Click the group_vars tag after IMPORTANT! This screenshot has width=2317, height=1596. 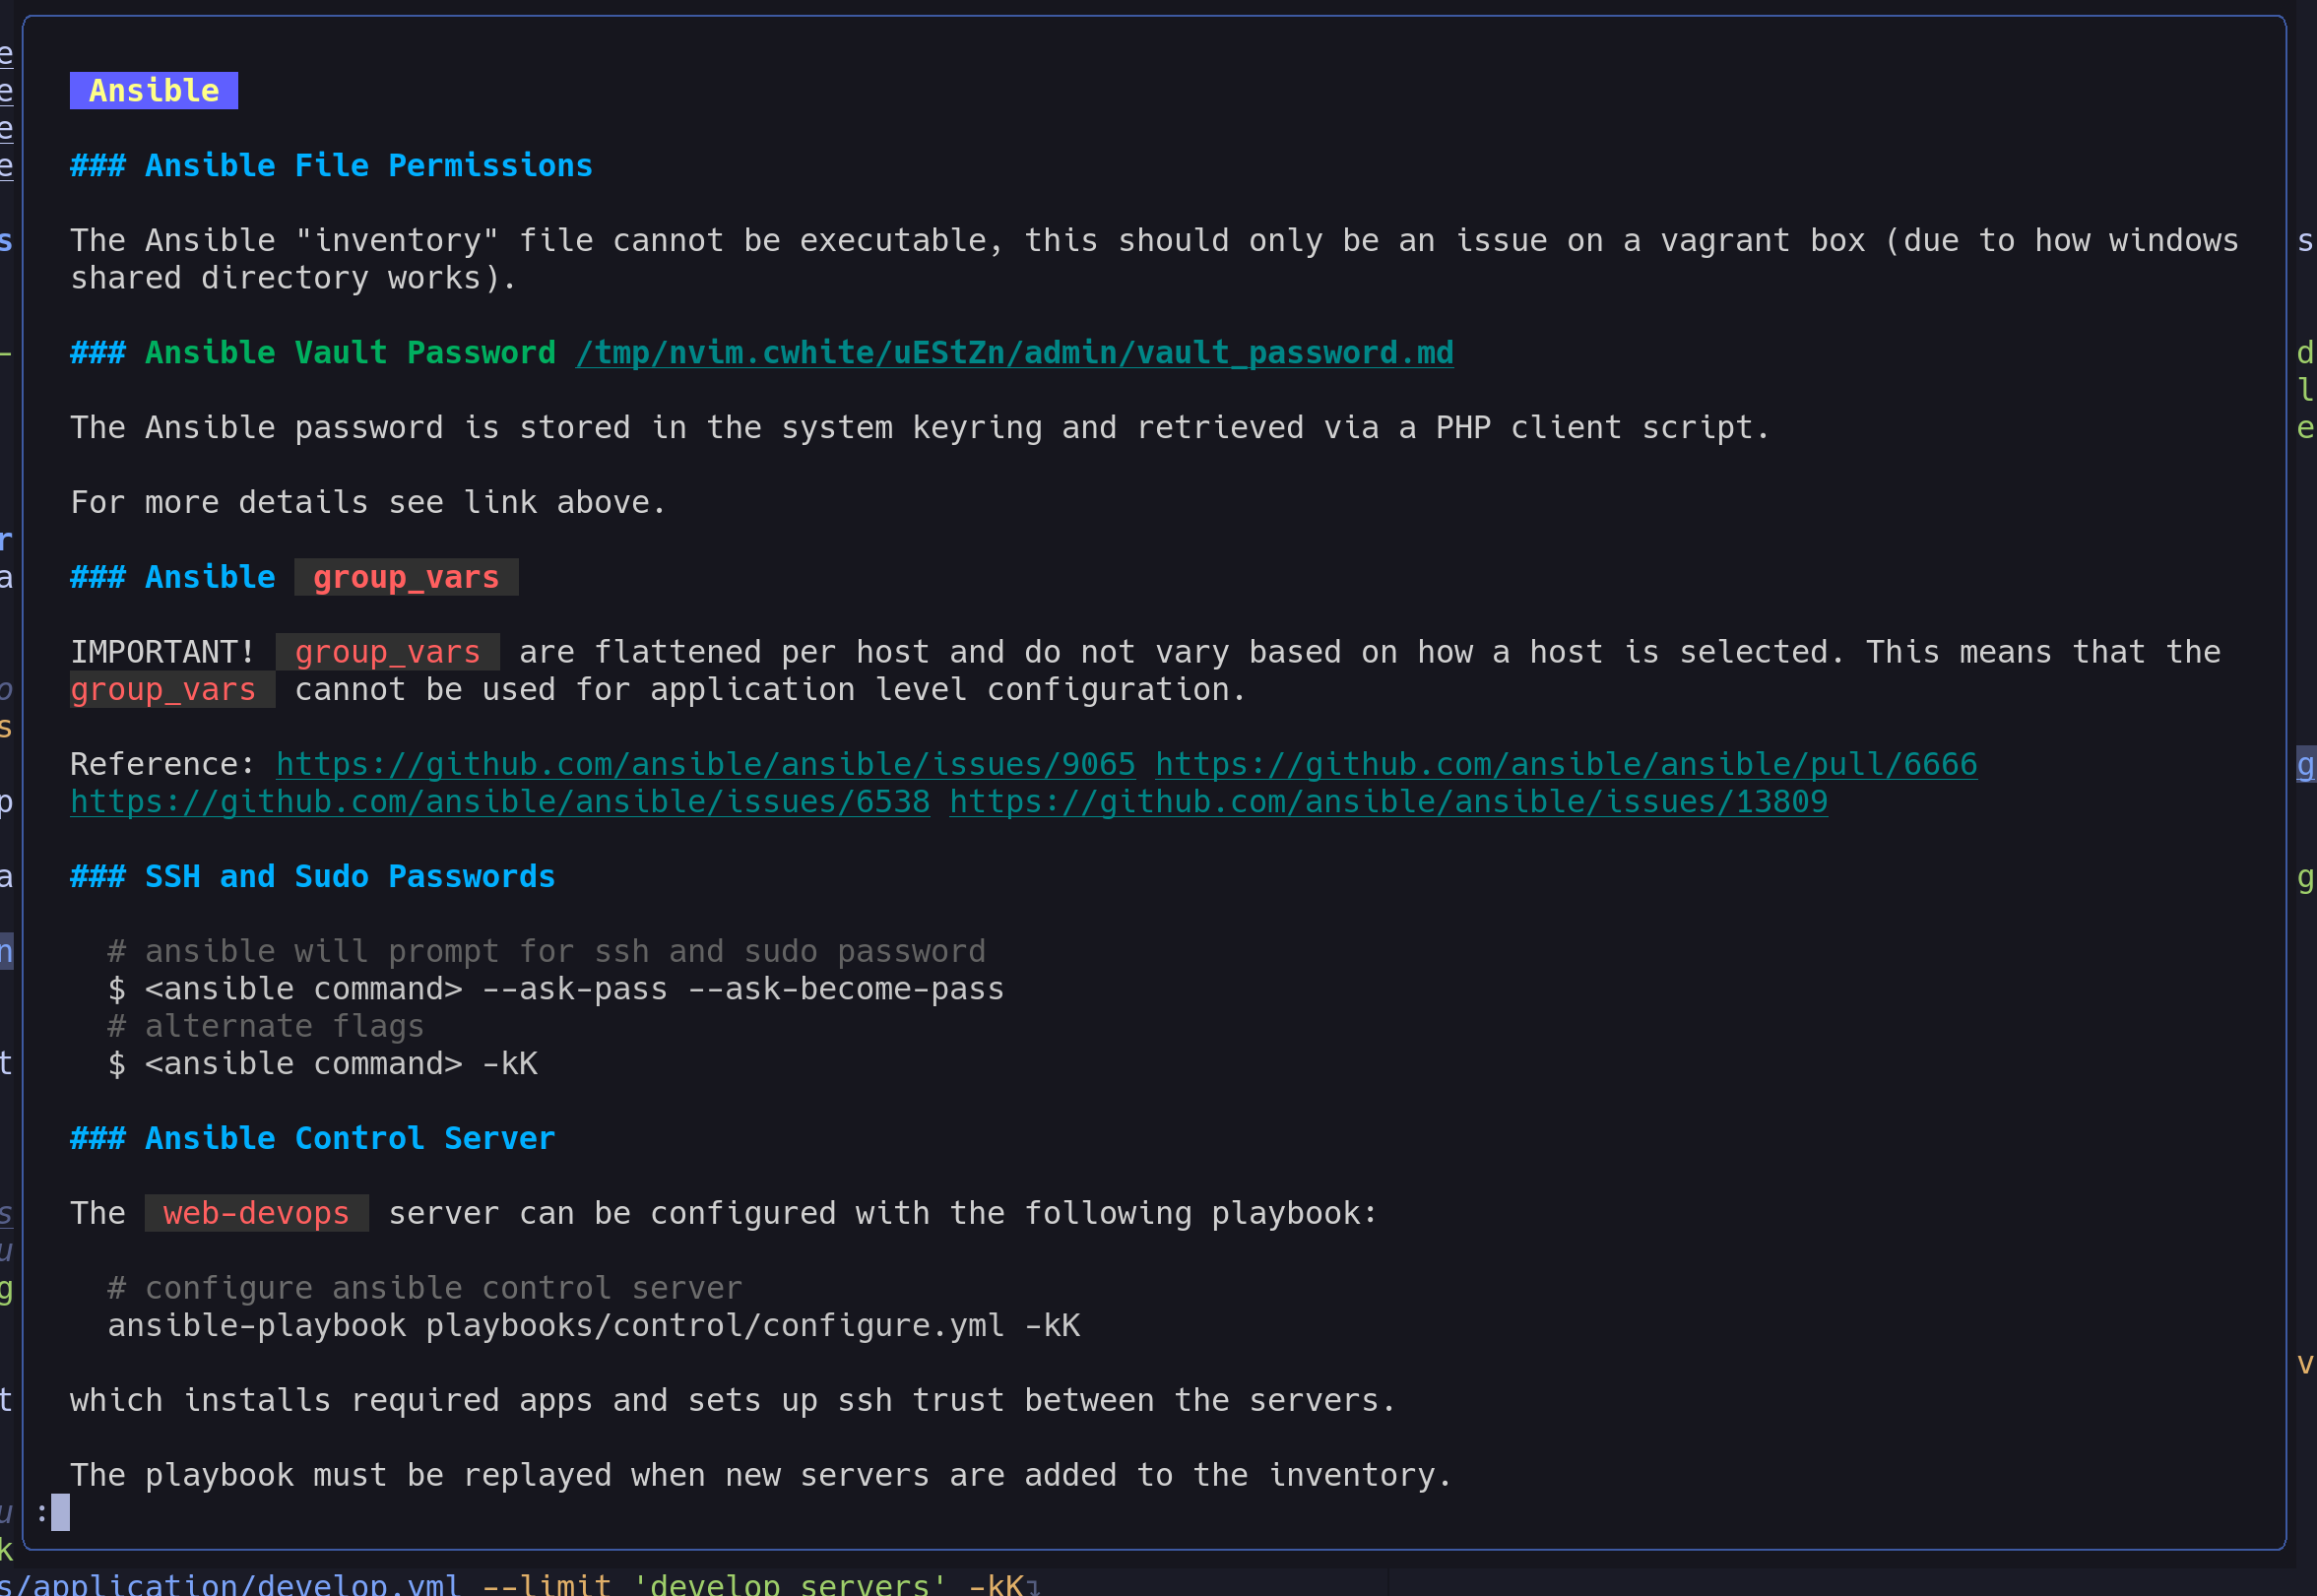coord(387,653)
